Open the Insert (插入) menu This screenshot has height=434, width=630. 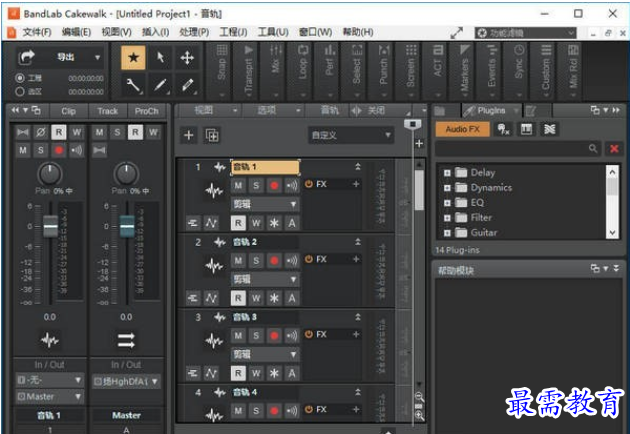tap(155, 32)
